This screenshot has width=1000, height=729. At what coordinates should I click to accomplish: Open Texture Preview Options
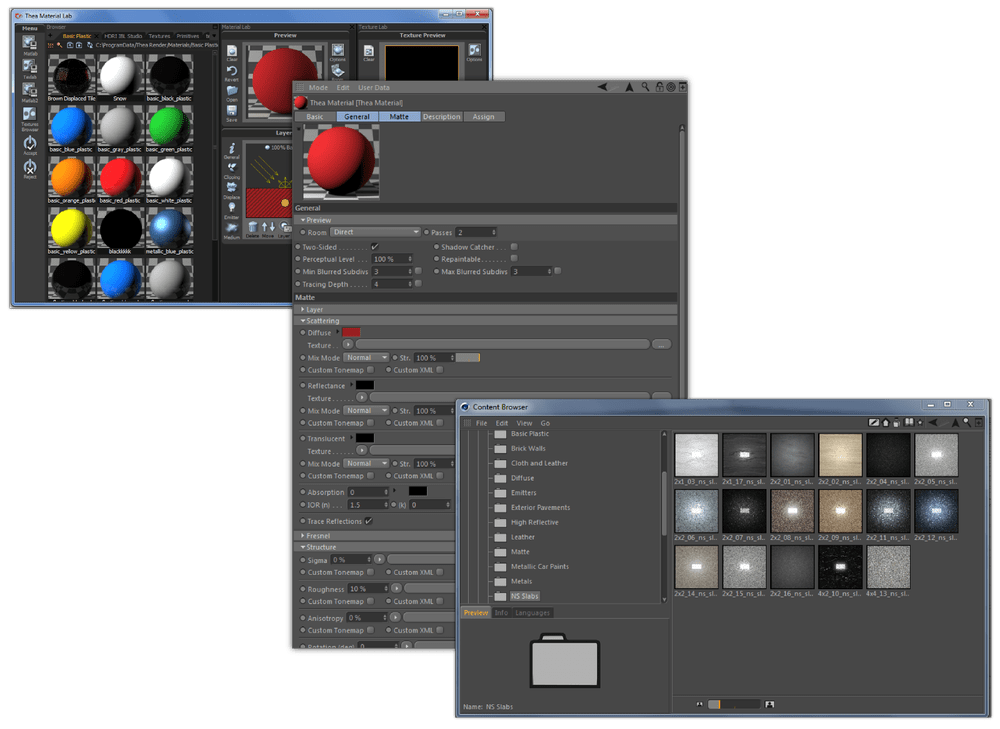pos(474,50)
